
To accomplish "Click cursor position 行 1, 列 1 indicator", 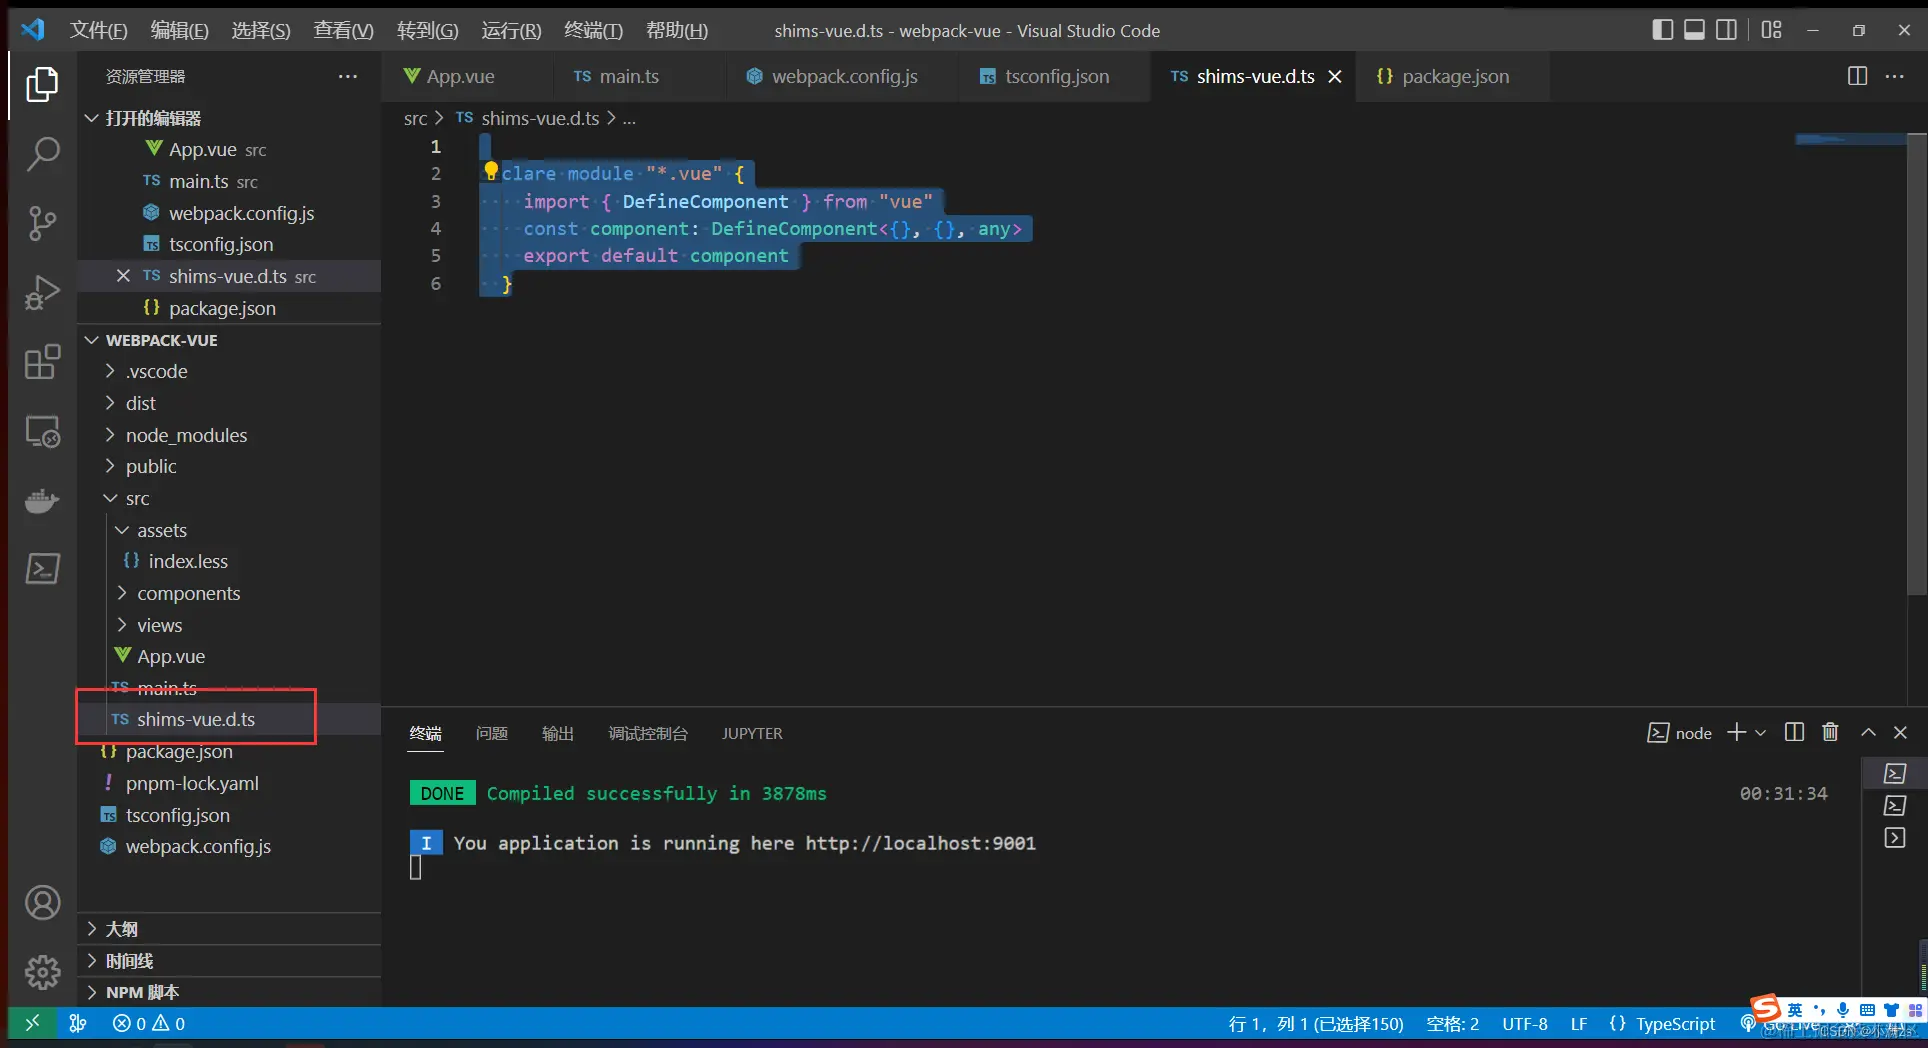I will tap(1315, 1023).
